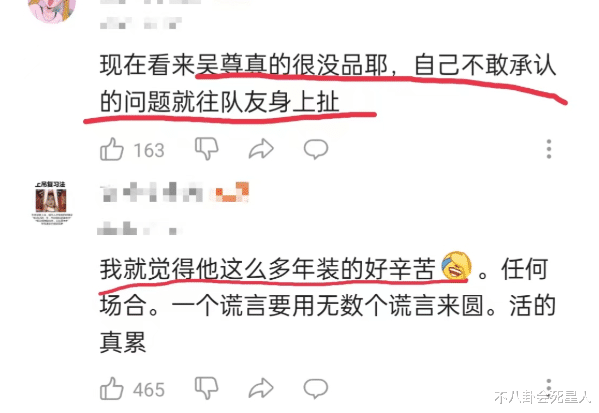599x413 pixels.
Task: Share the comment with 163 likes
Action: [x=261, y=149]
